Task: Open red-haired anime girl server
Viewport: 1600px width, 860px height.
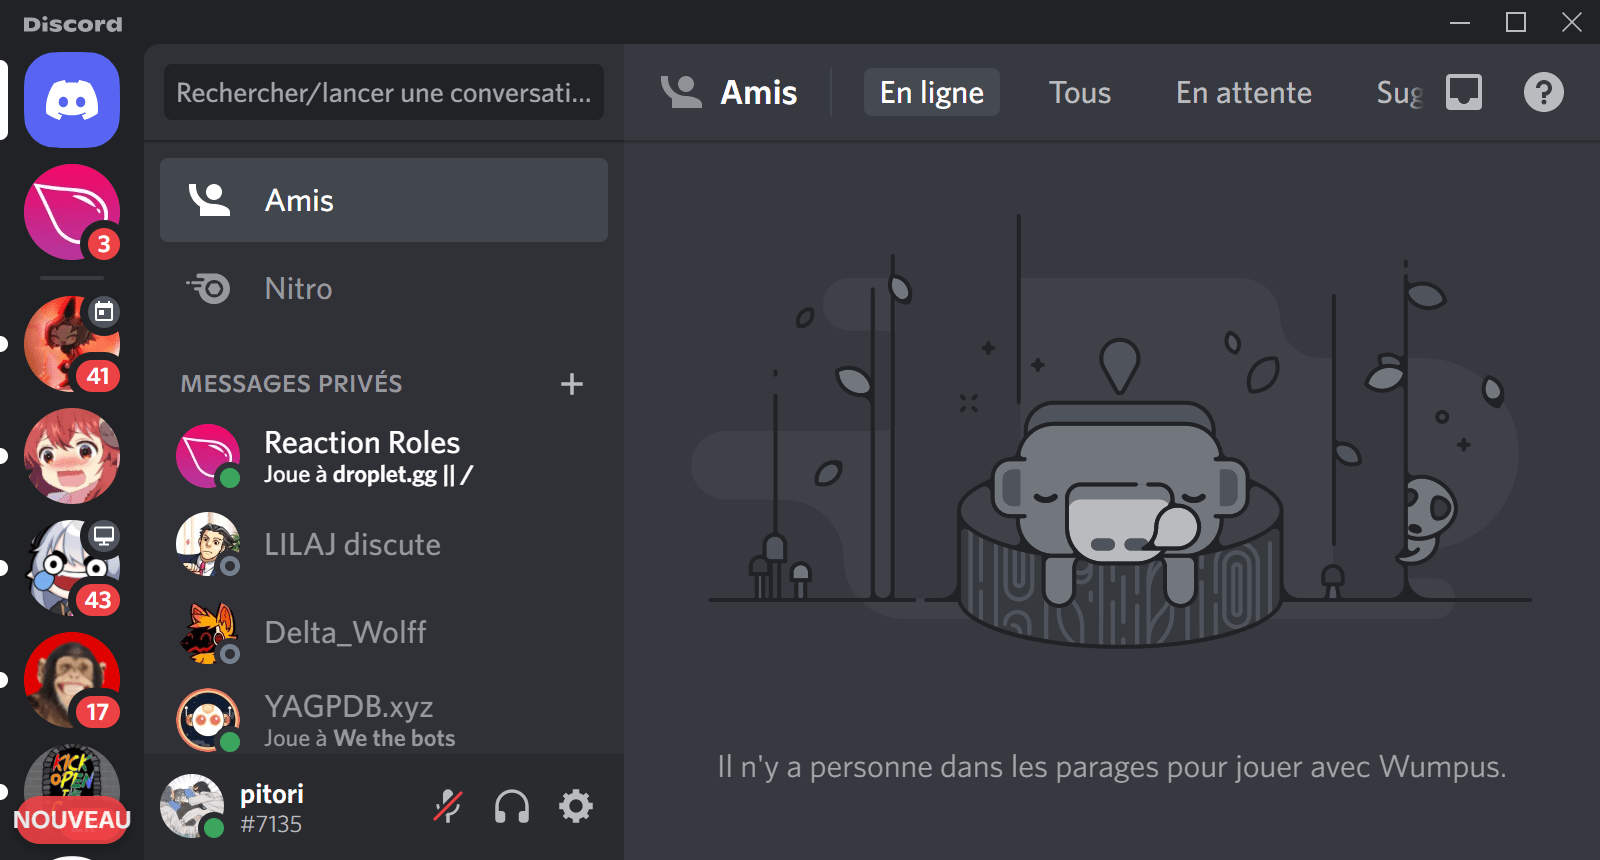Action: (72, 456)
